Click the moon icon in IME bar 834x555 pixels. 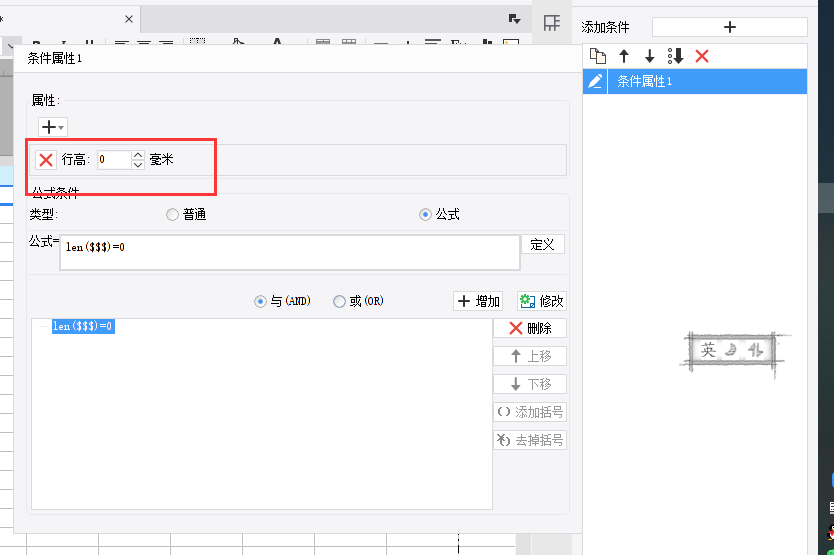(731, 350)
